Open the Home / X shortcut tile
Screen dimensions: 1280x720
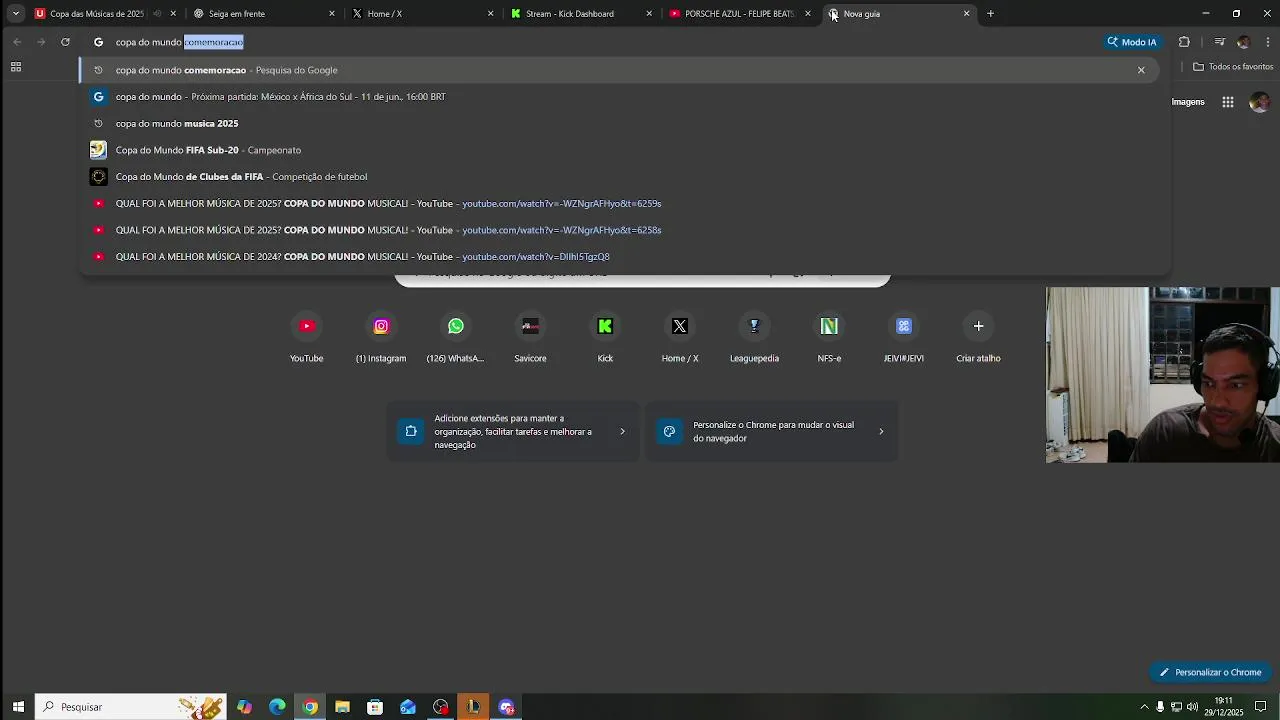click(680, 338)
